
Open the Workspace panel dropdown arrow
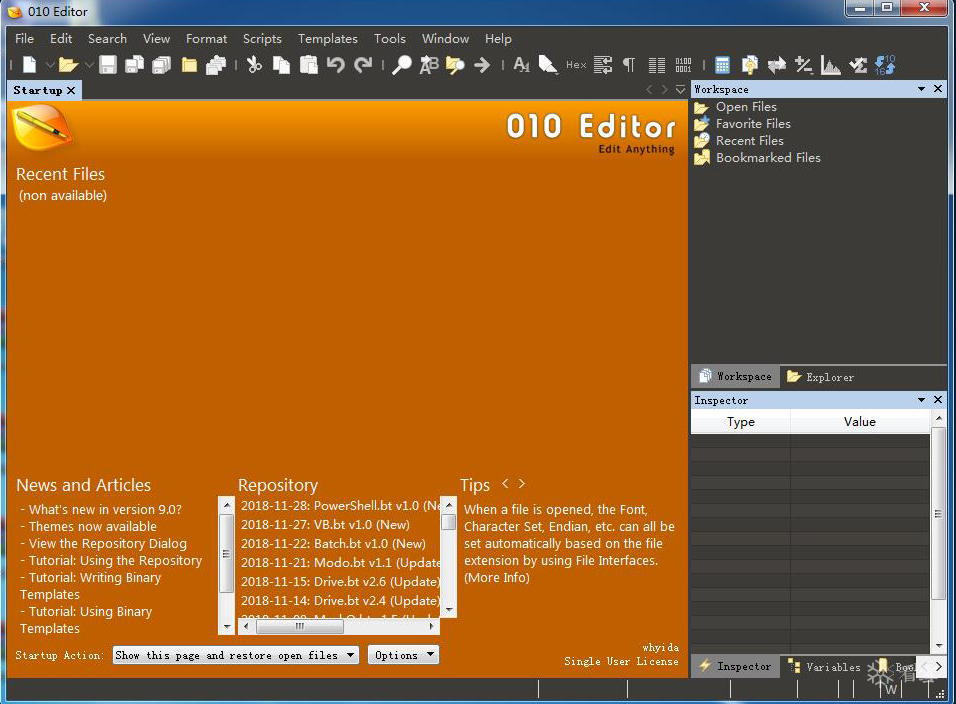[921, 89]
